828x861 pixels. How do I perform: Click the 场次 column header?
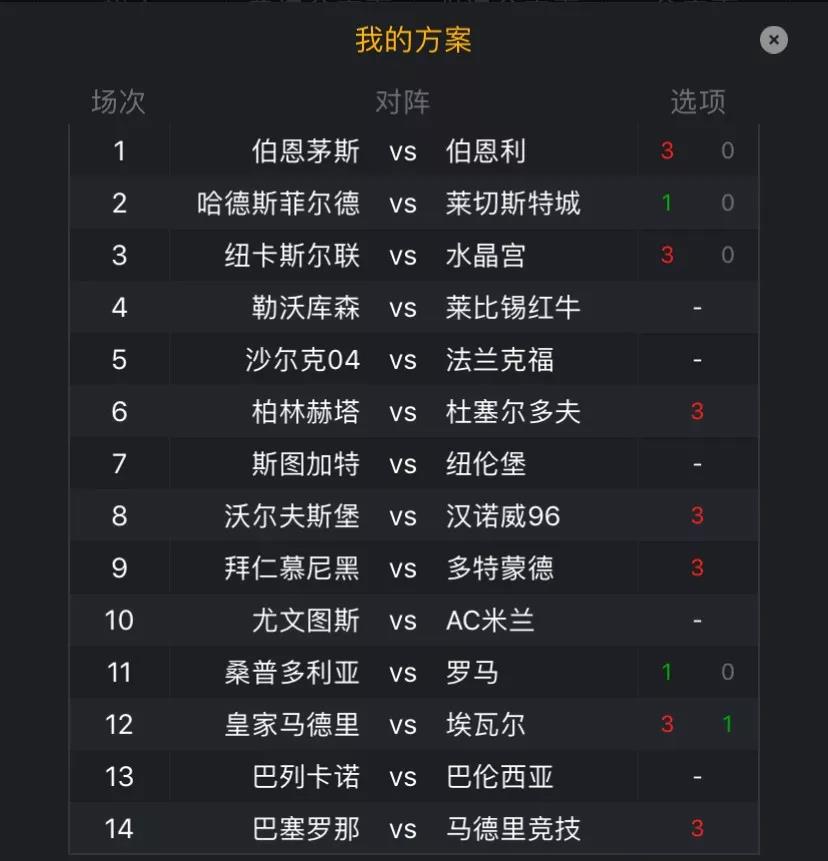coord(118,102)
